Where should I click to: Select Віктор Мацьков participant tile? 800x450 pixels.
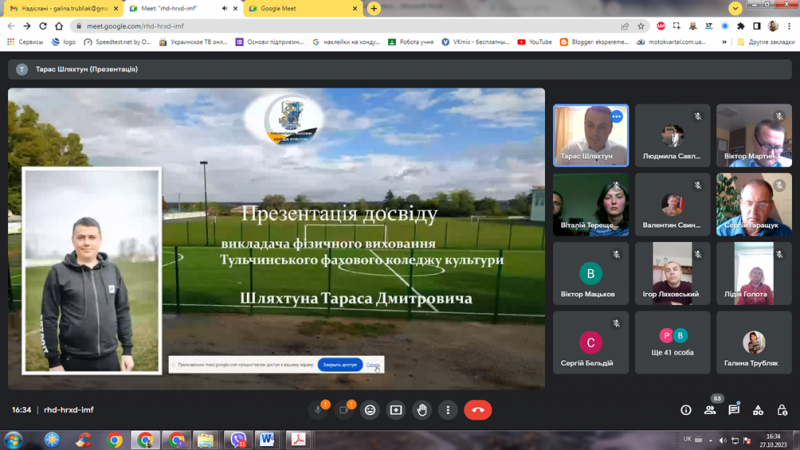tap(591, 273)
